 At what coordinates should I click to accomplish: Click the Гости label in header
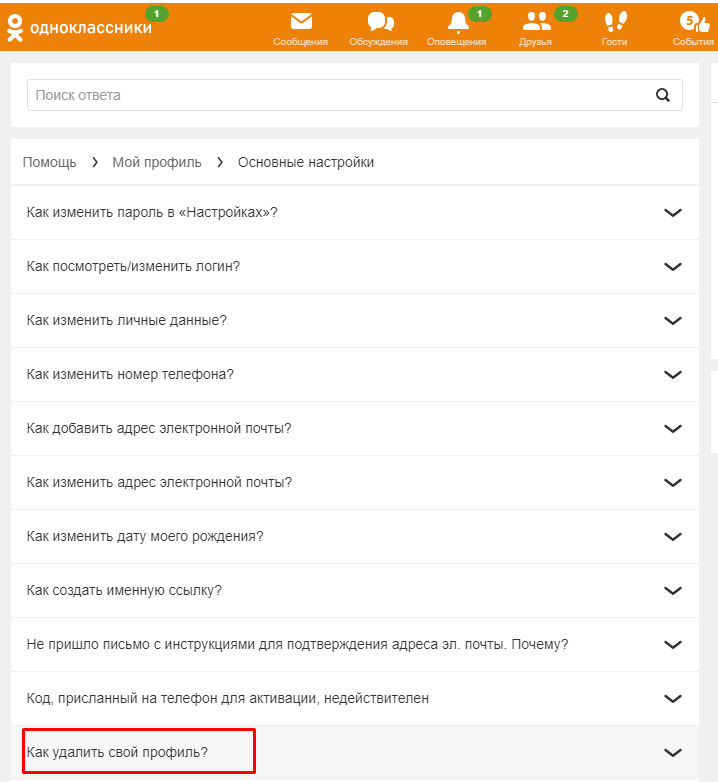click(x=614, y=42)
